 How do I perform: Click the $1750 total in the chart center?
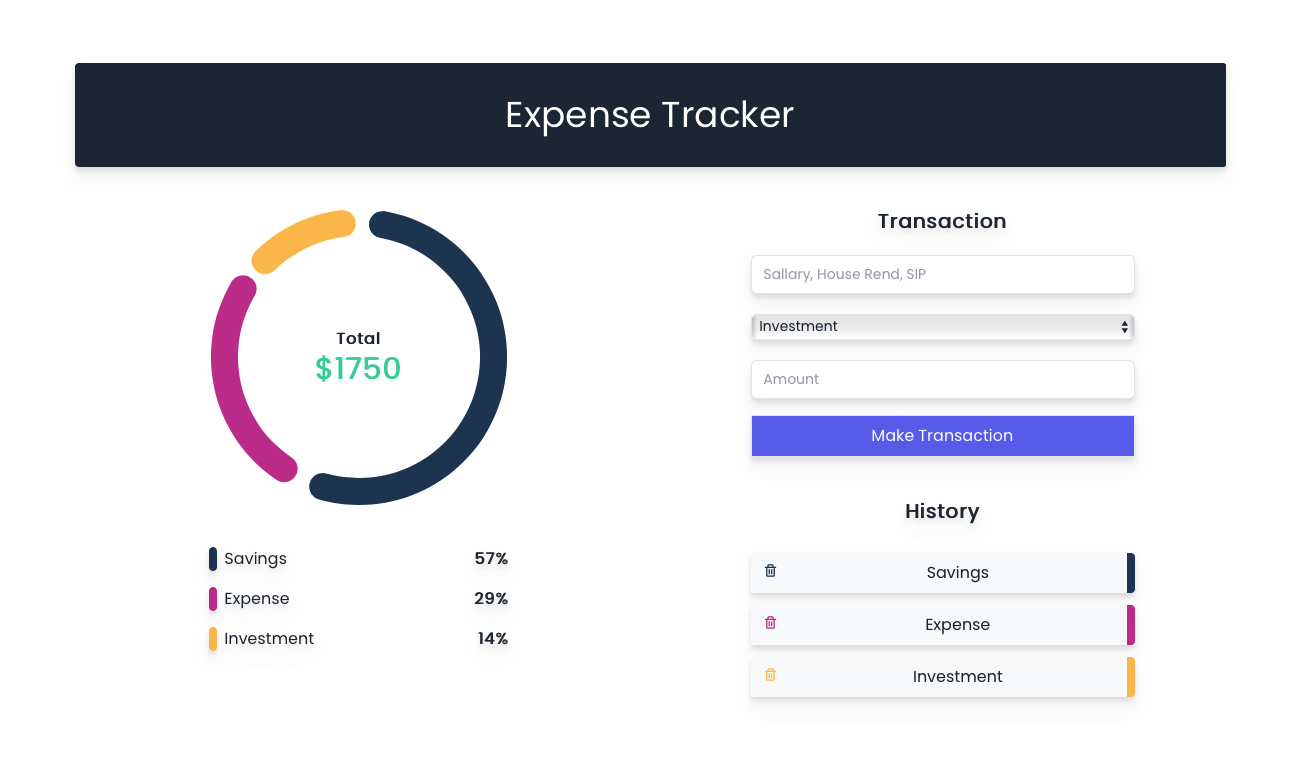[358, 368]
